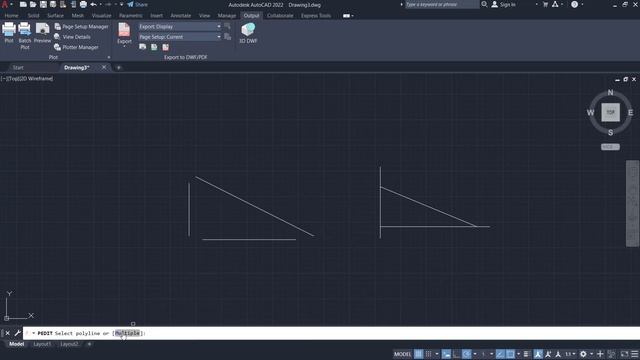Open the workspace switching gear icon
Screen dimensions: 640x360
(583, 354)
